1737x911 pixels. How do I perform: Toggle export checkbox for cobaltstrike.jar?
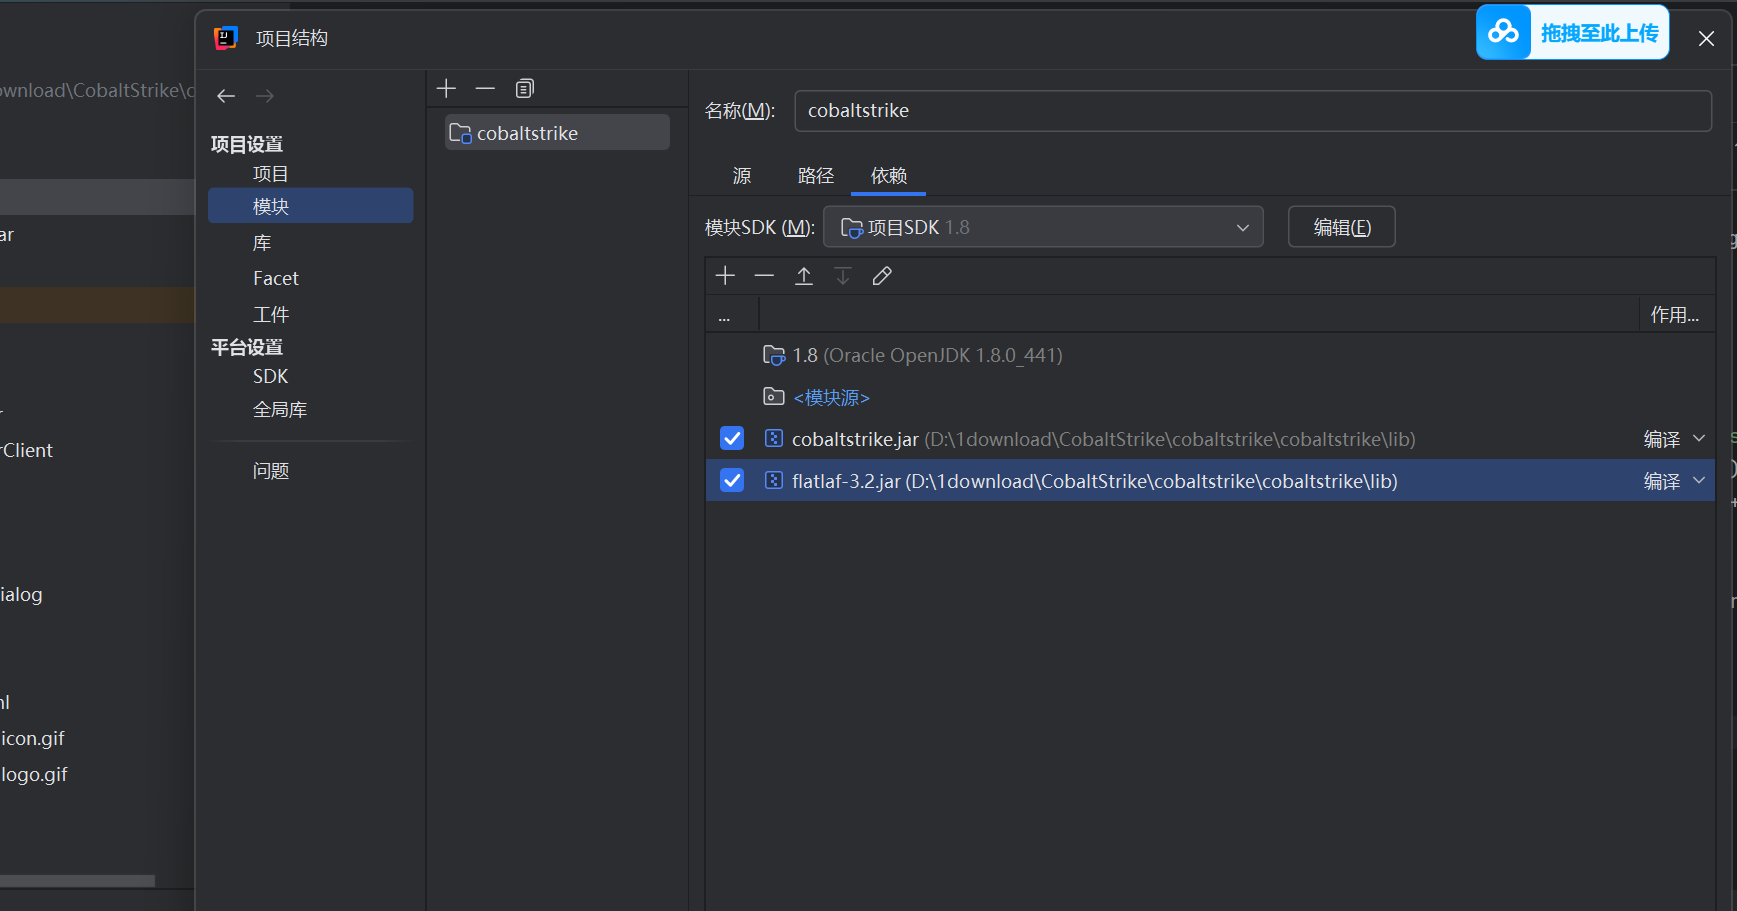coord(732,438)
